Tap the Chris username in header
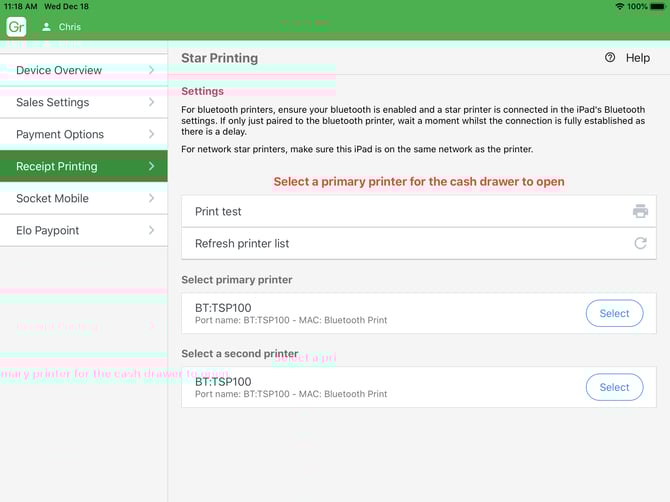 [x=70, y=27]
